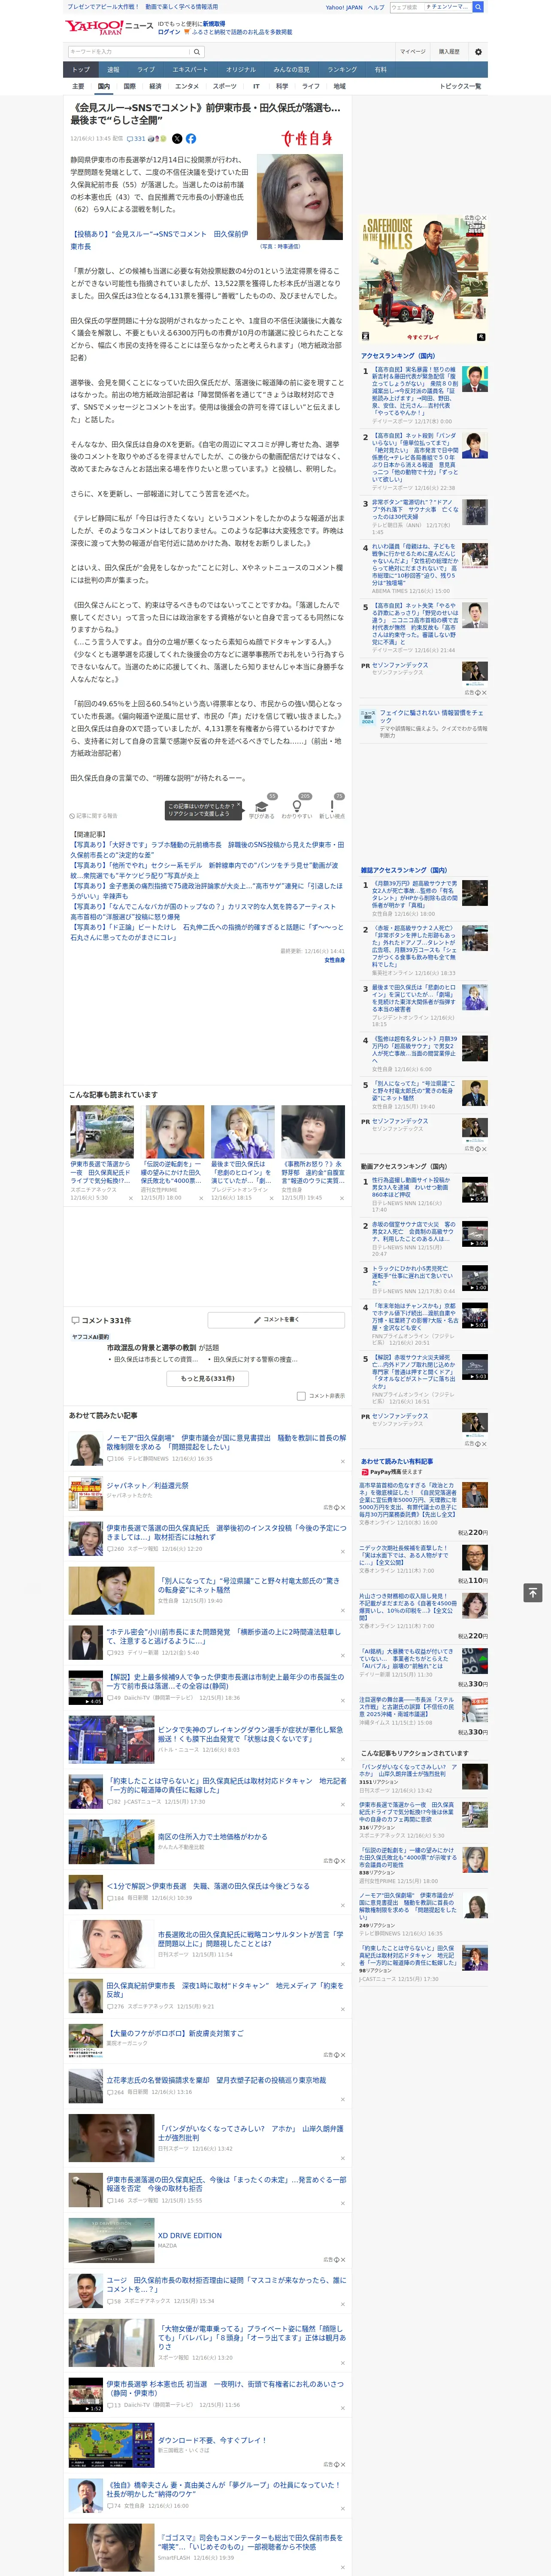Click 新規取得 ID registration link
The image size is (551, 2576).
(214, 24)
